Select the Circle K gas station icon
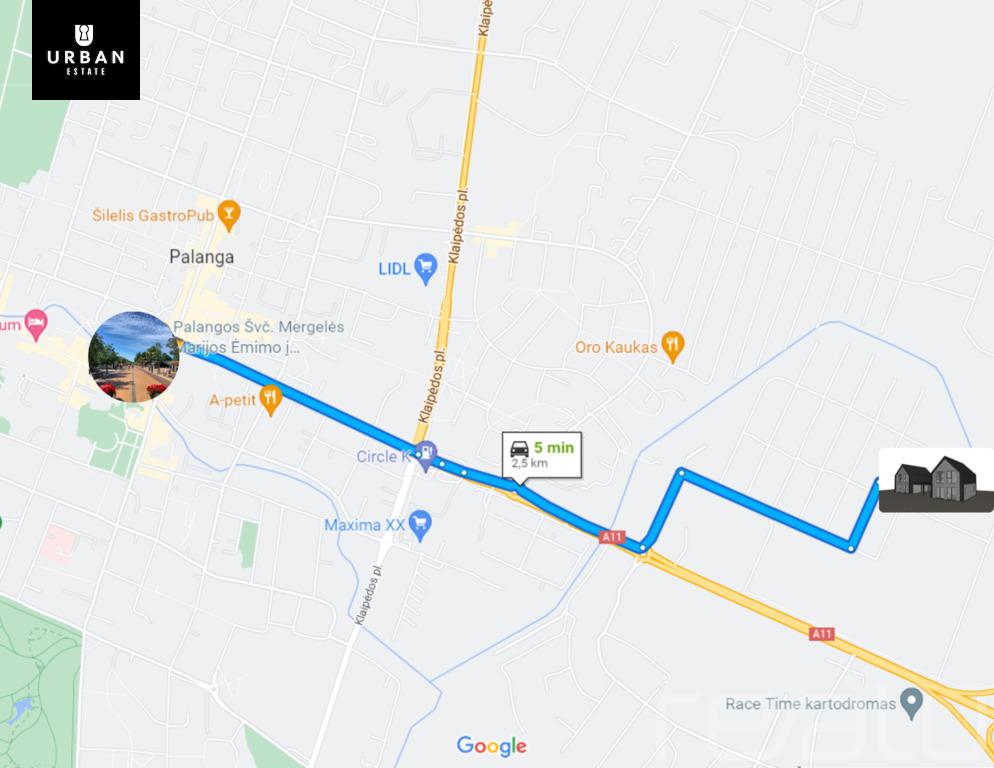This screenshot has height=768, width=994. click(427, 455)
